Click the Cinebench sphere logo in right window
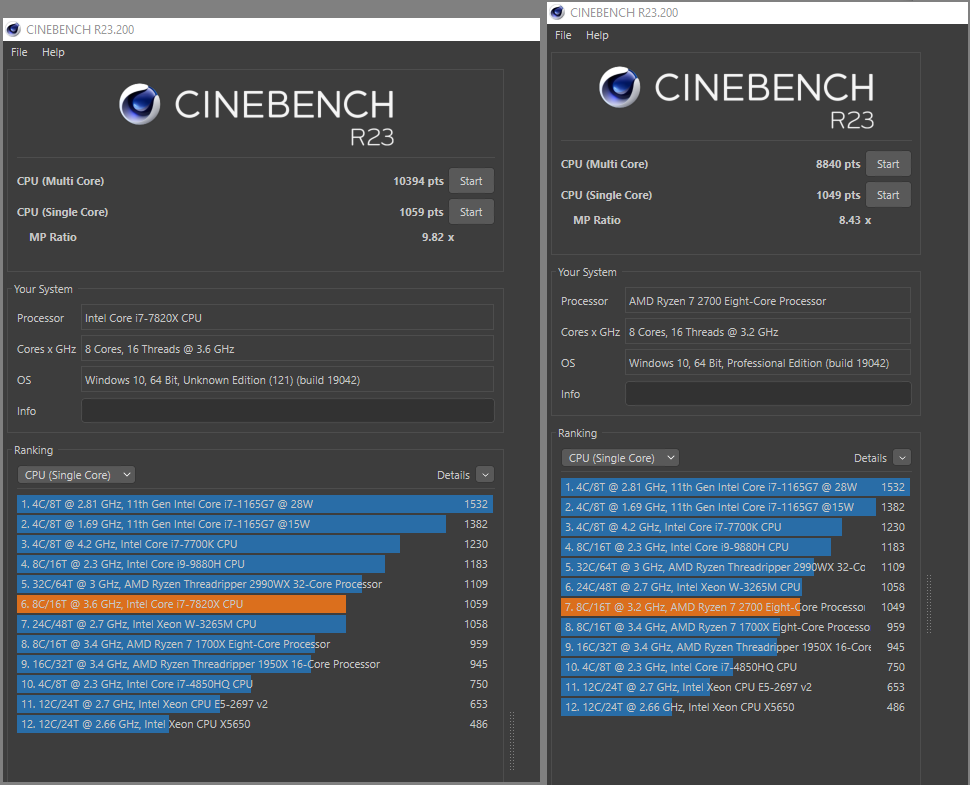This screenshot has width=970, height=785. point(620,87)
